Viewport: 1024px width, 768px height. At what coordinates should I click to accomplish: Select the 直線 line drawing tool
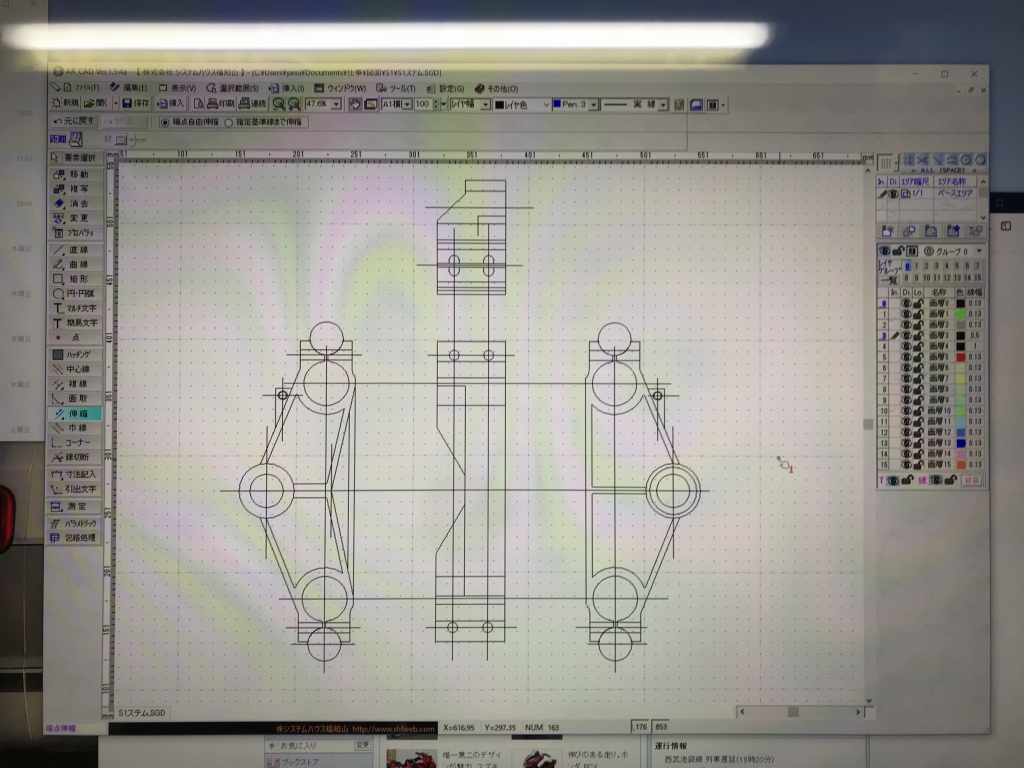(76, 250)
